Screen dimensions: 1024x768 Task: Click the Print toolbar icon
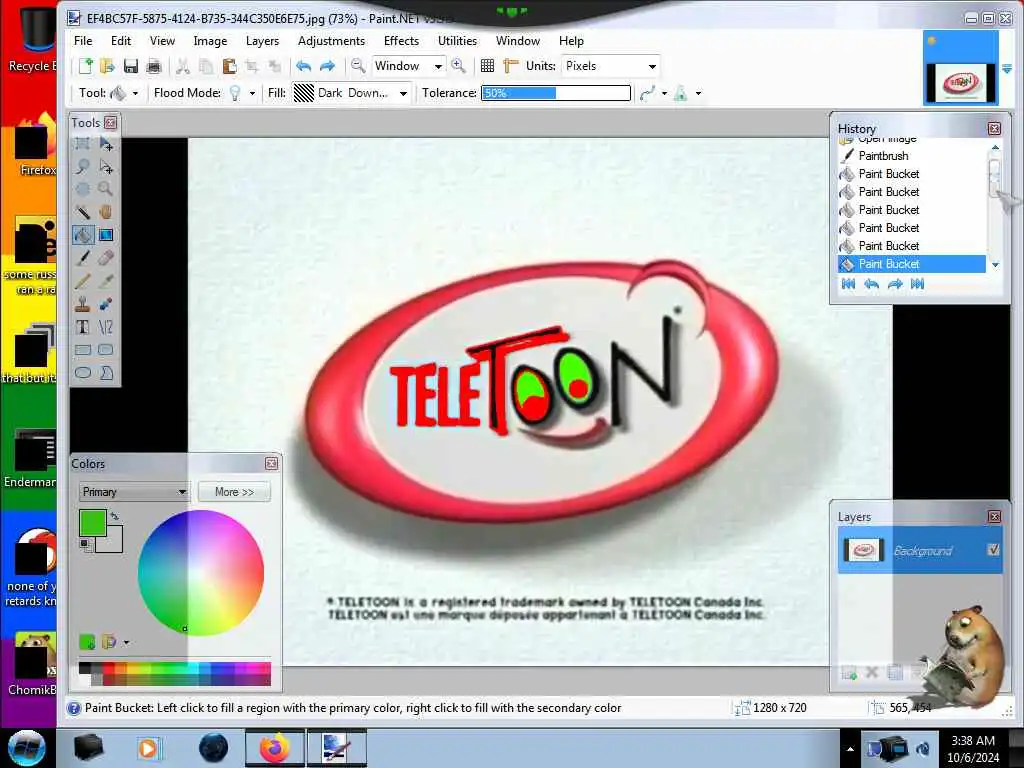click(153, 66)
